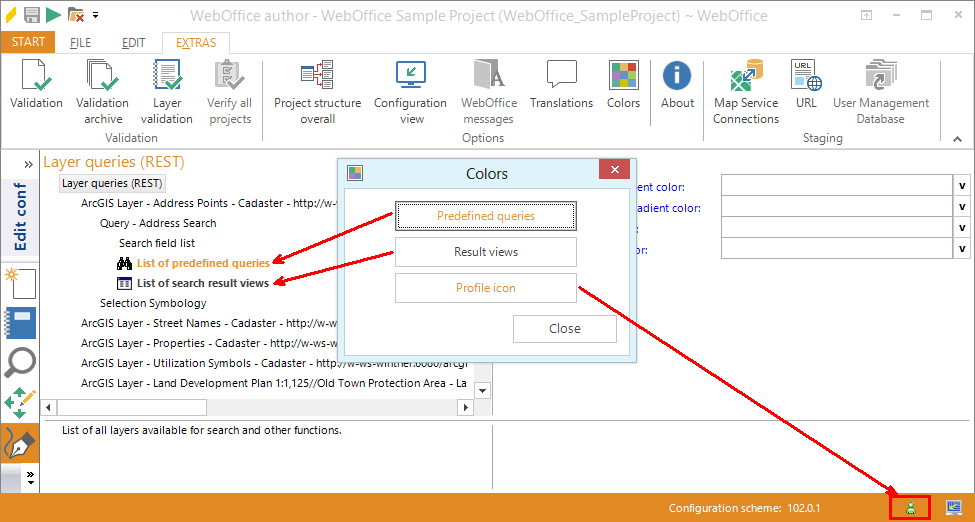
Task: Click the binoculars icon for predefined queries
Action: coord(124,263)
